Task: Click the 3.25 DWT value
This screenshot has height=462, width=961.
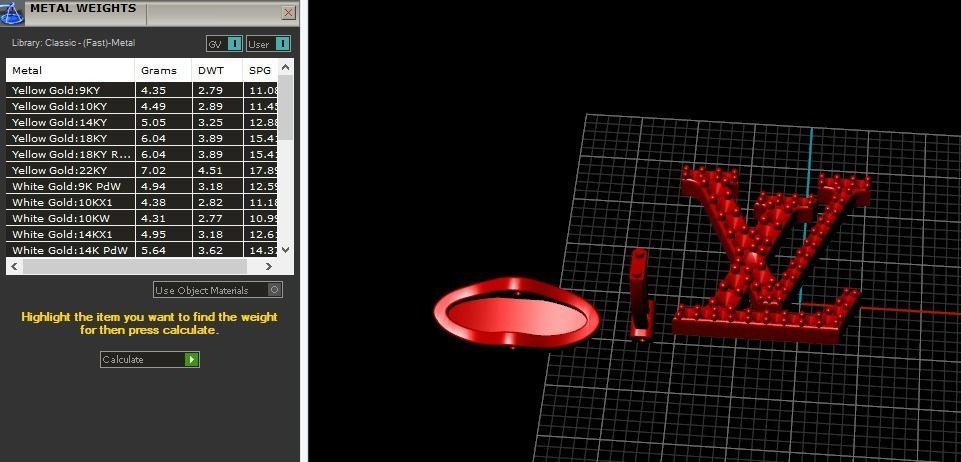Action: click(x=210, y=122)
